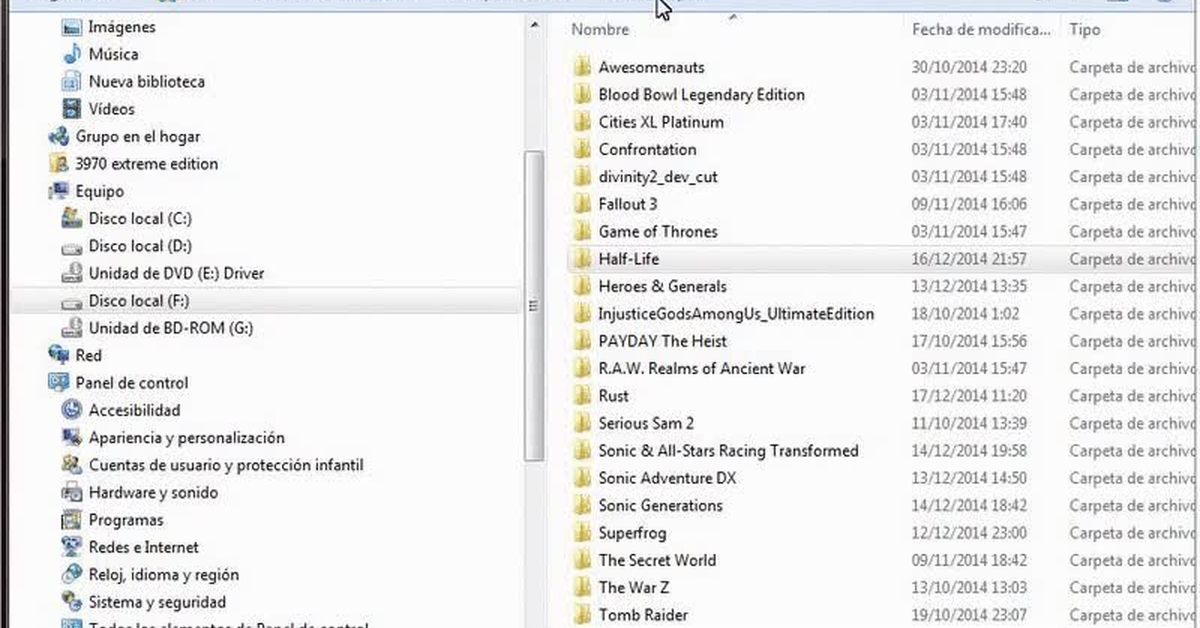
Task: Select the Unidad de BD-ROM (G:) icon
Action: [x=72, y=328]
